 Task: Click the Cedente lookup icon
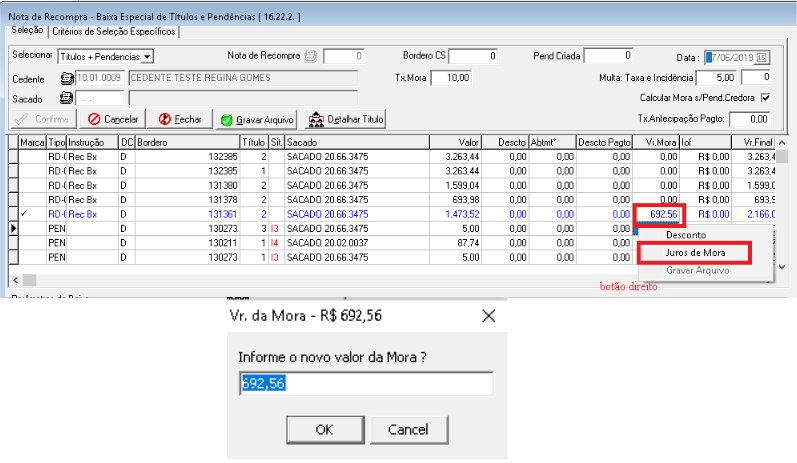pyautogui.click(x=68, y=78)
